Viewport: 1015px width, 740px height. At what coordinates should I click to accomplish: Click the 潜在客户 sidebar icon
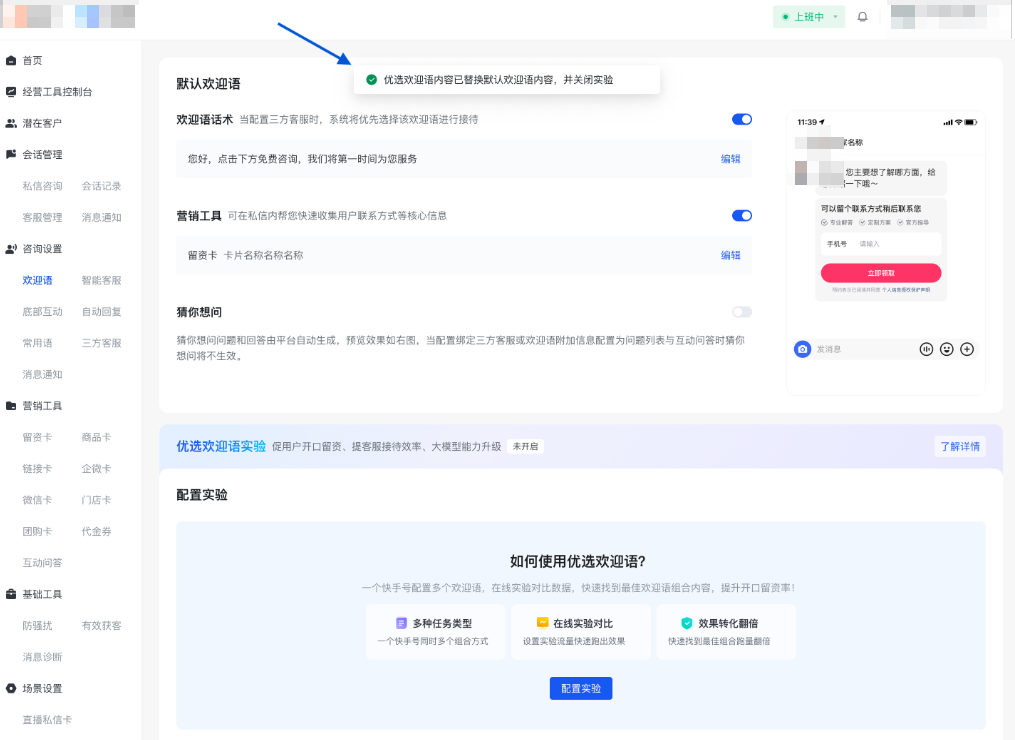point(12,123)
